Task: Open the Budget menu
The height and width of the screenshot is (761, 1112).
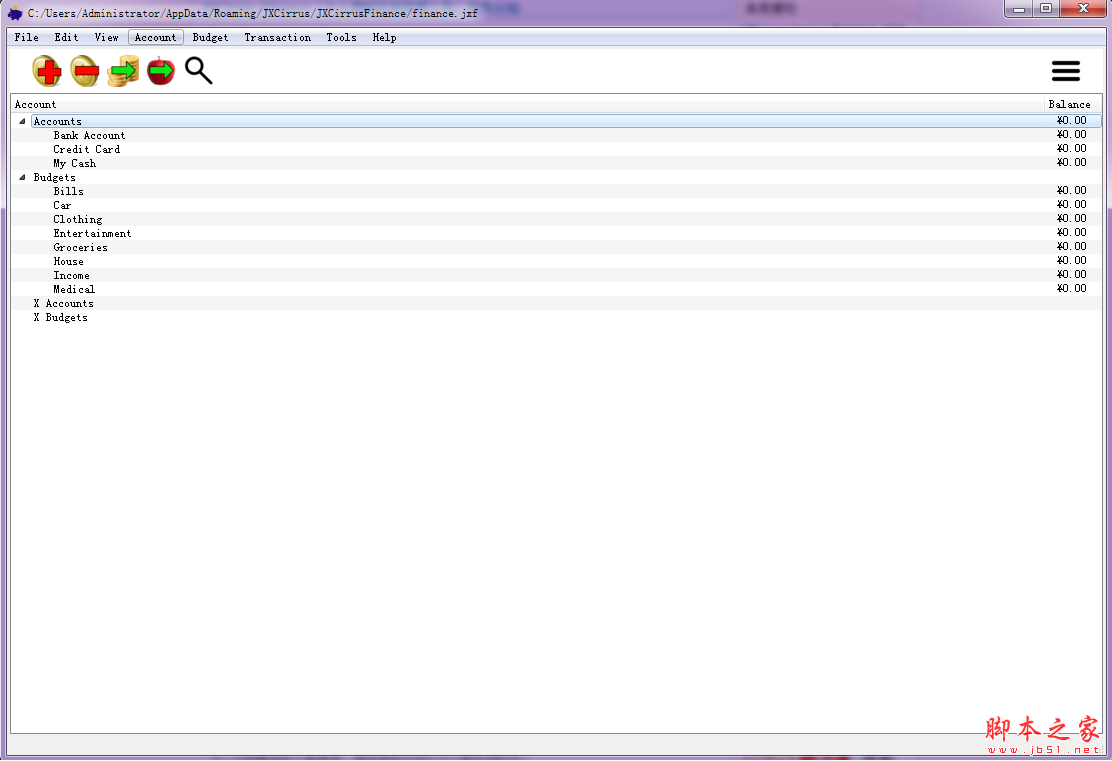Action: tap(211, 38)
